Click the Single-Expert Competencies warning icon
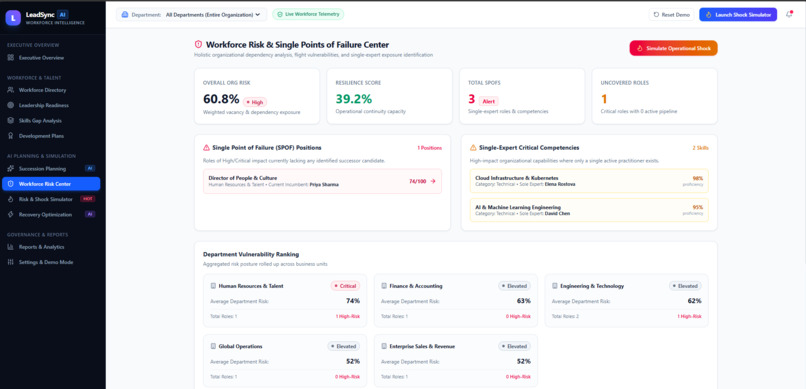Screen dimensions: 806x389 [x=473, y=148]
